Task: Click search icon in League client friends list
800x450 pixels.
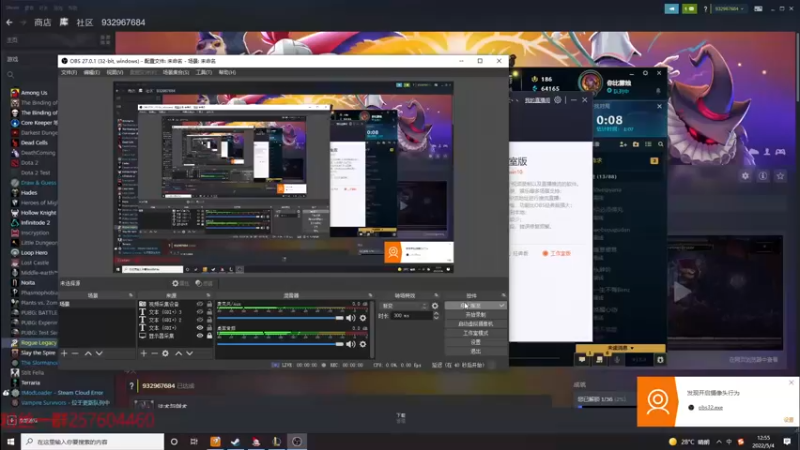Action: [661, 144]
